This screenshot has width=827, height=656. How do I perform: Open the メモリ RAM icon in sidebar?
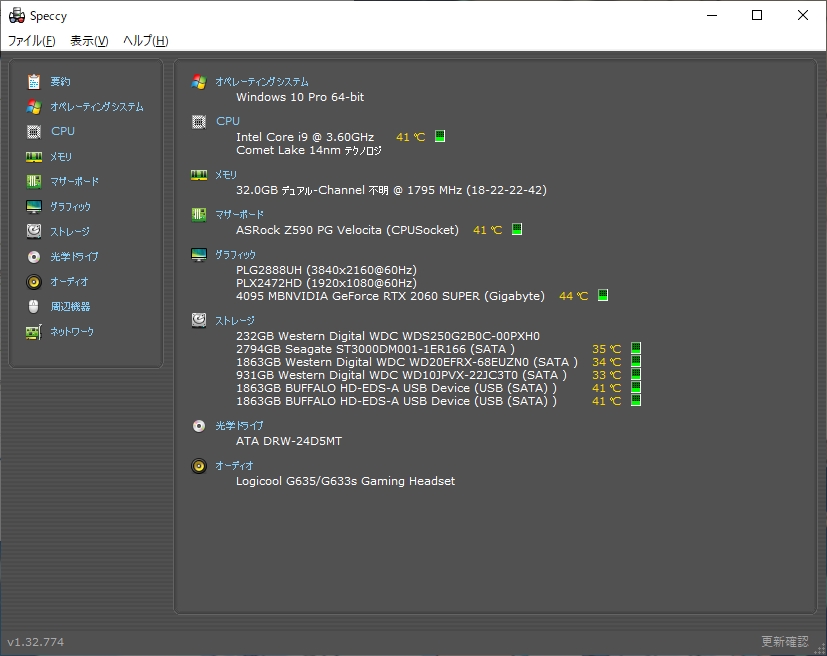tap(34, 156)
